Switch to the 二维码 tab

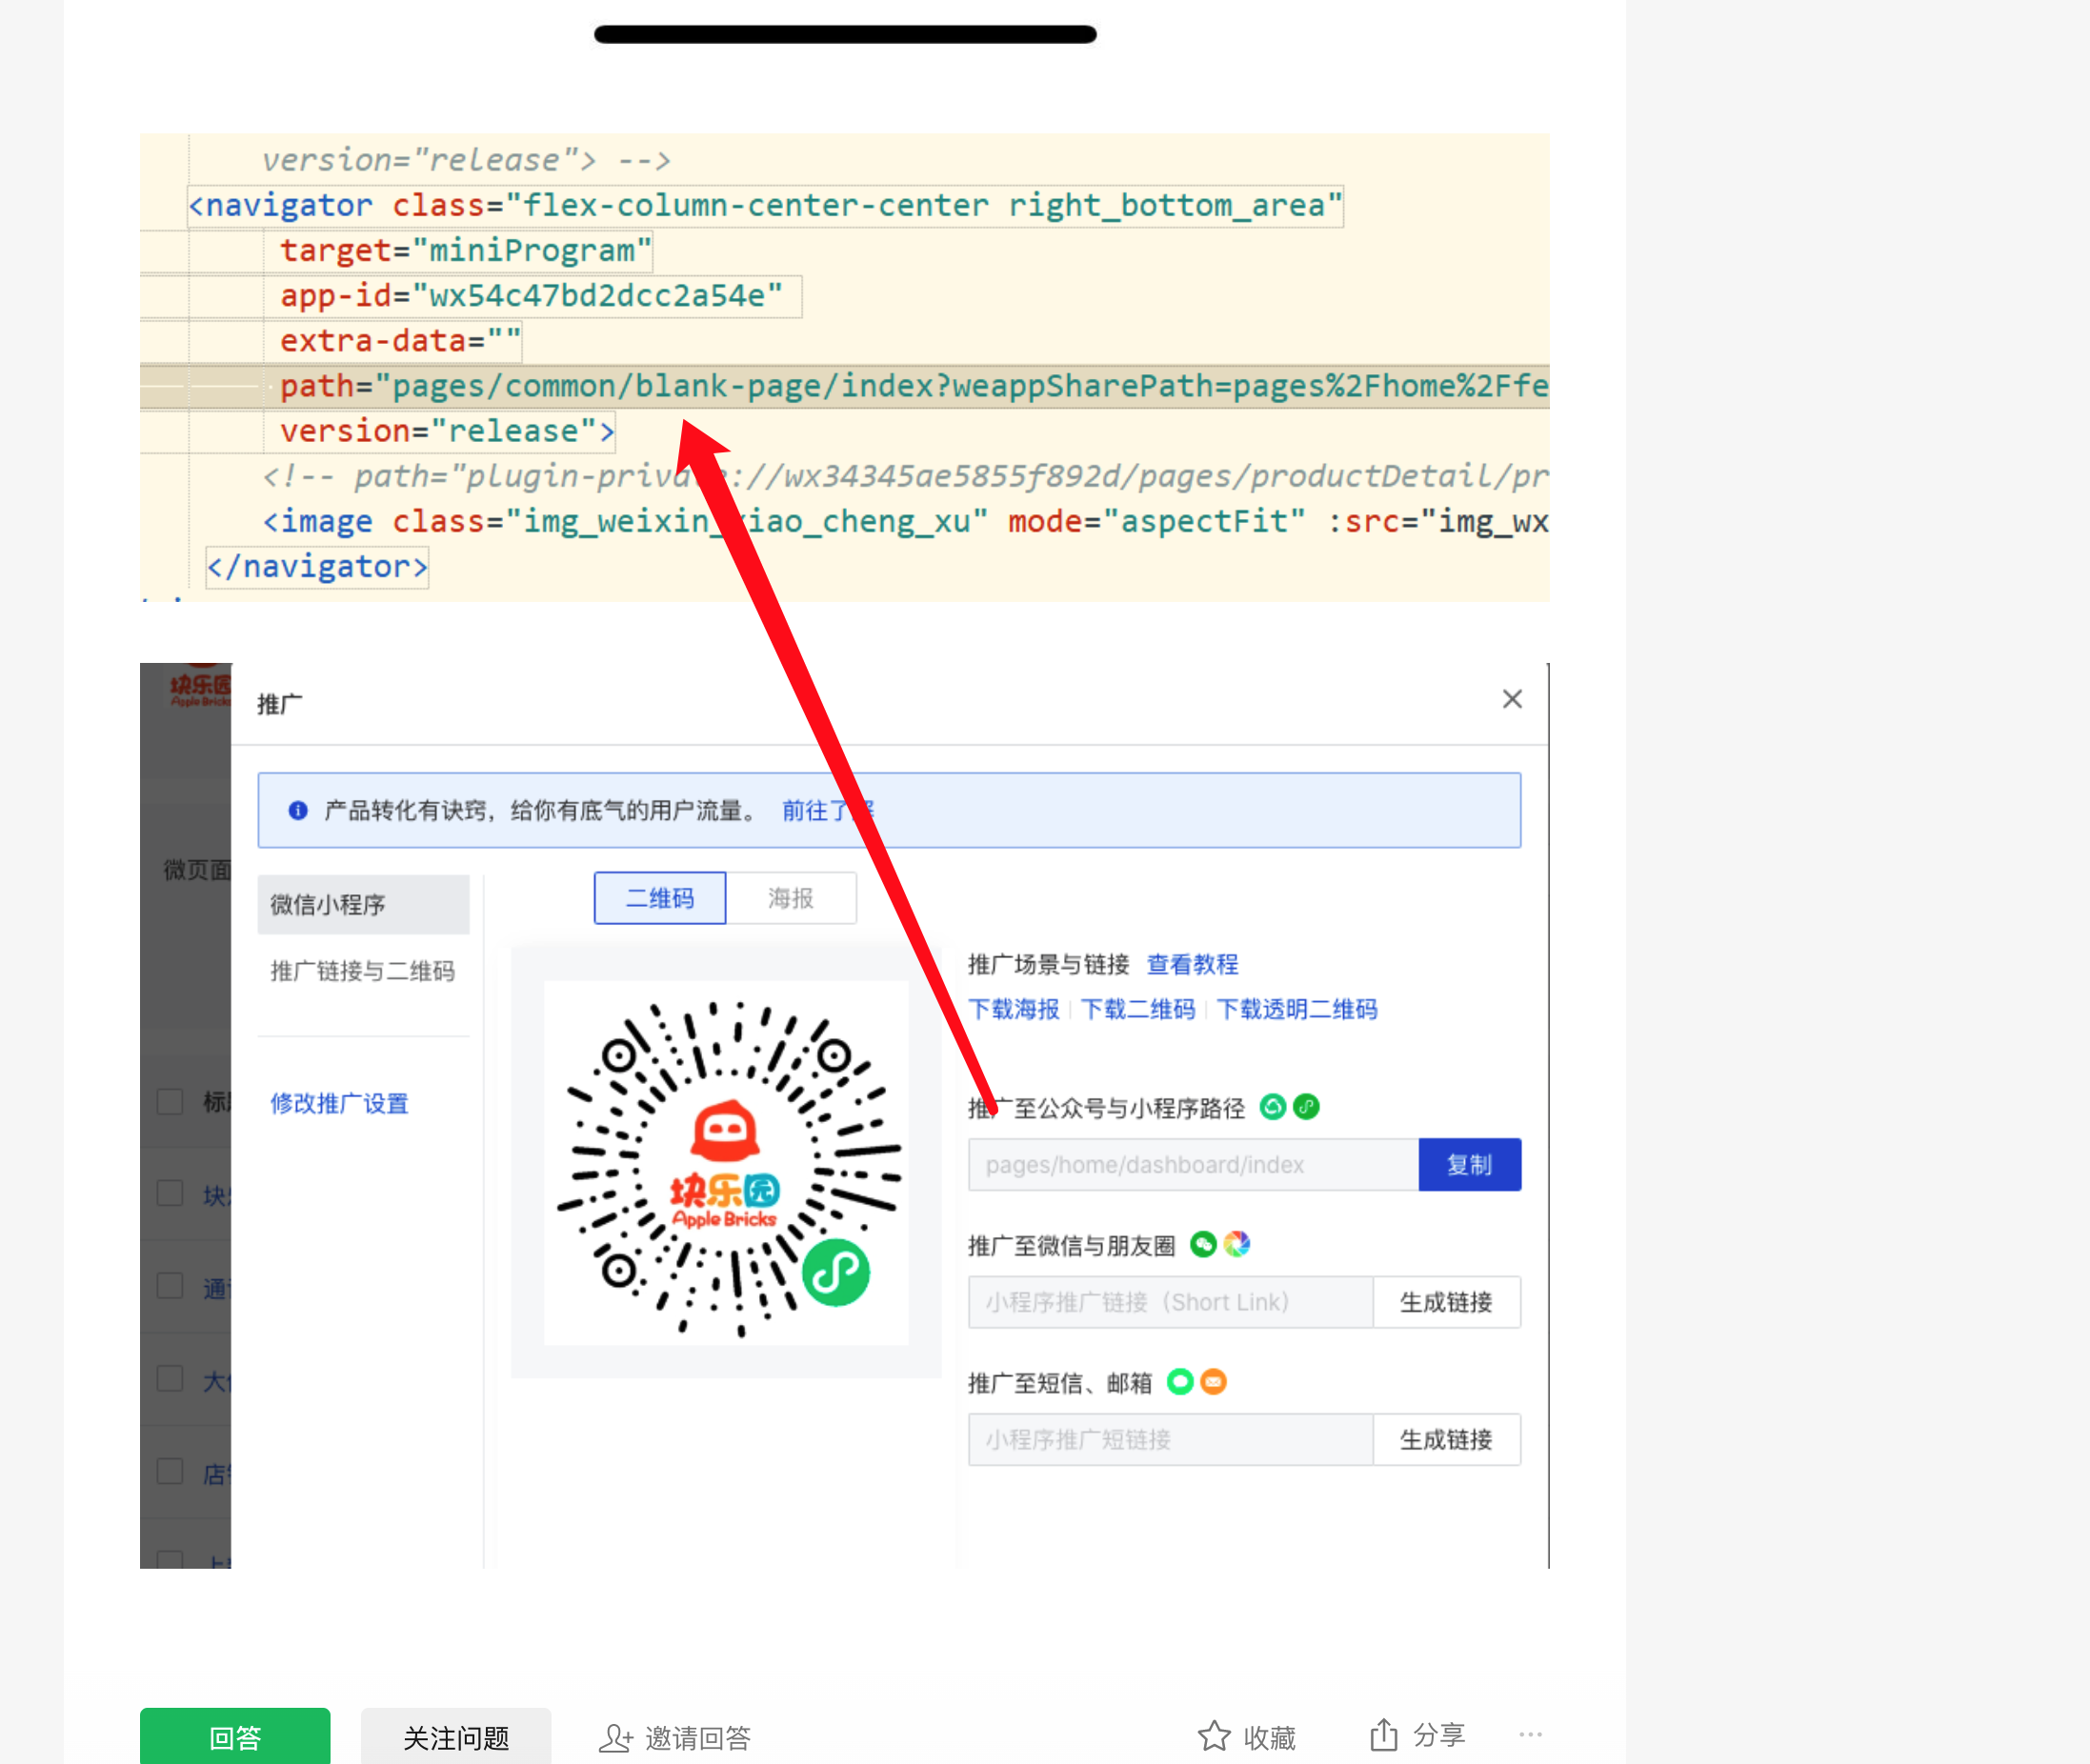[660, 898]
